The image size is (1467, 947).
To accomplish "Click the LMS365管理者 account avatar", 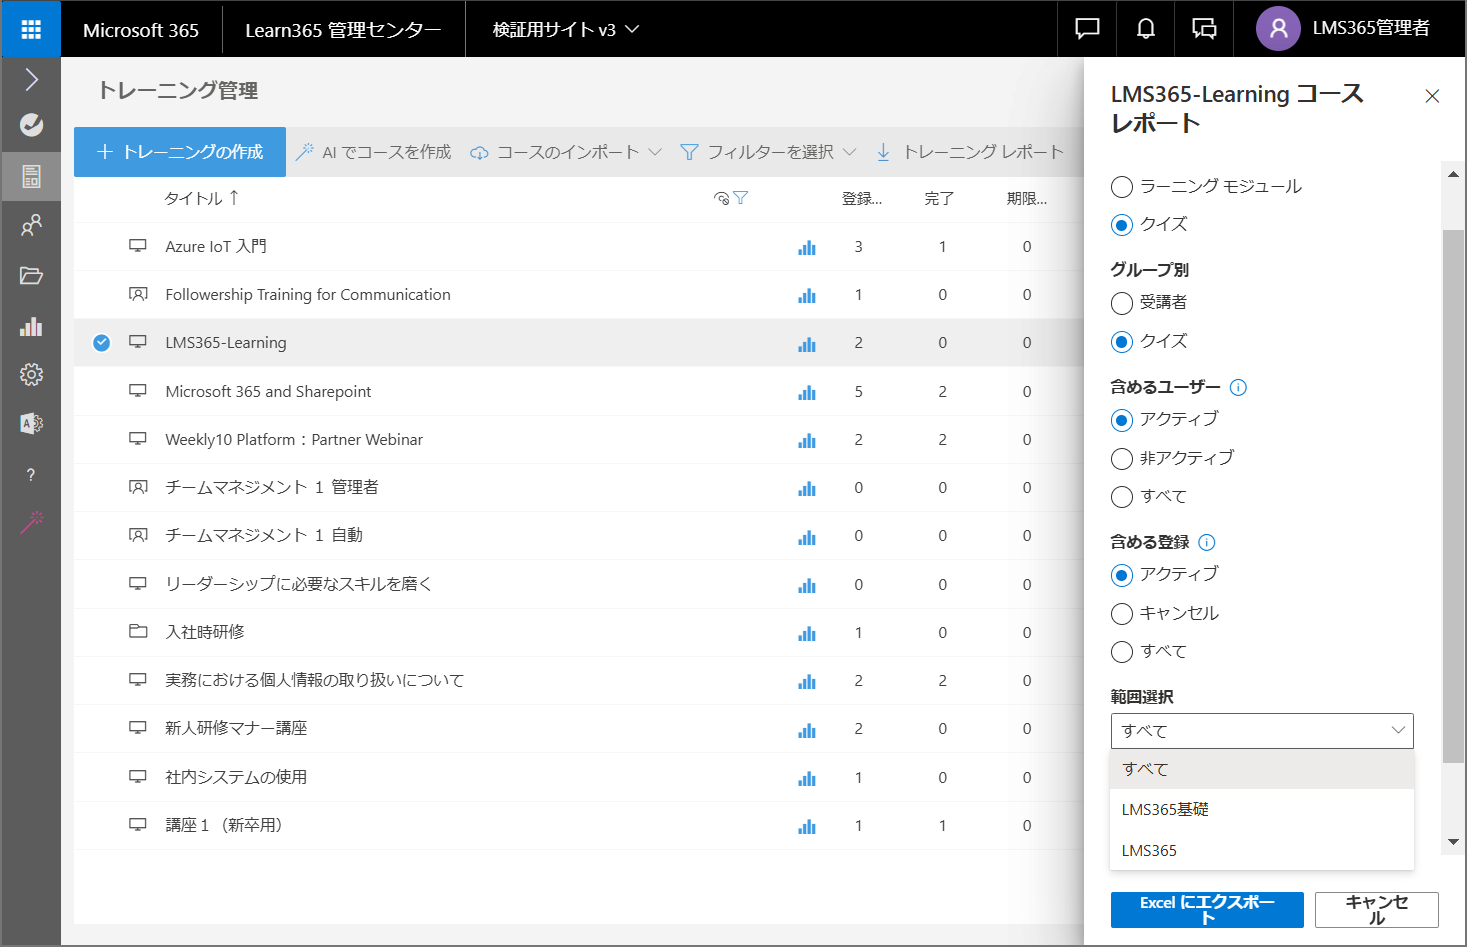I will 1278,29.
